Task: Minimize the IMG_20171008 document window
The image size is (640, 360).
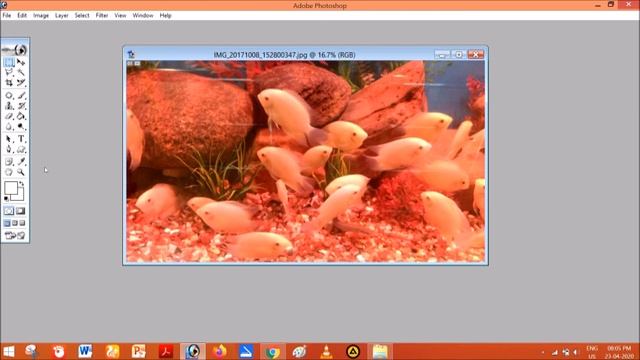Action: [x=442, y=54]
